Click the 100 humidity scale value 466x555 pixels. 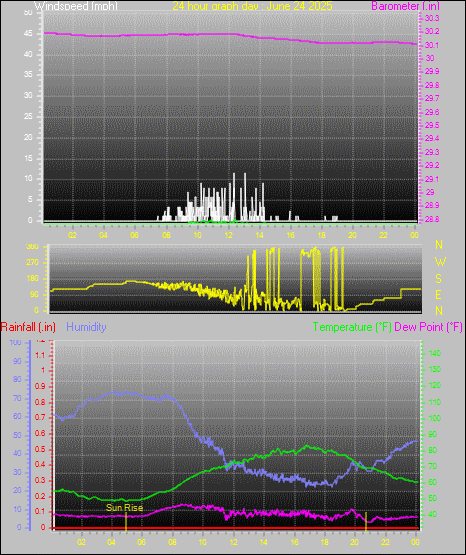coord(16,342)
